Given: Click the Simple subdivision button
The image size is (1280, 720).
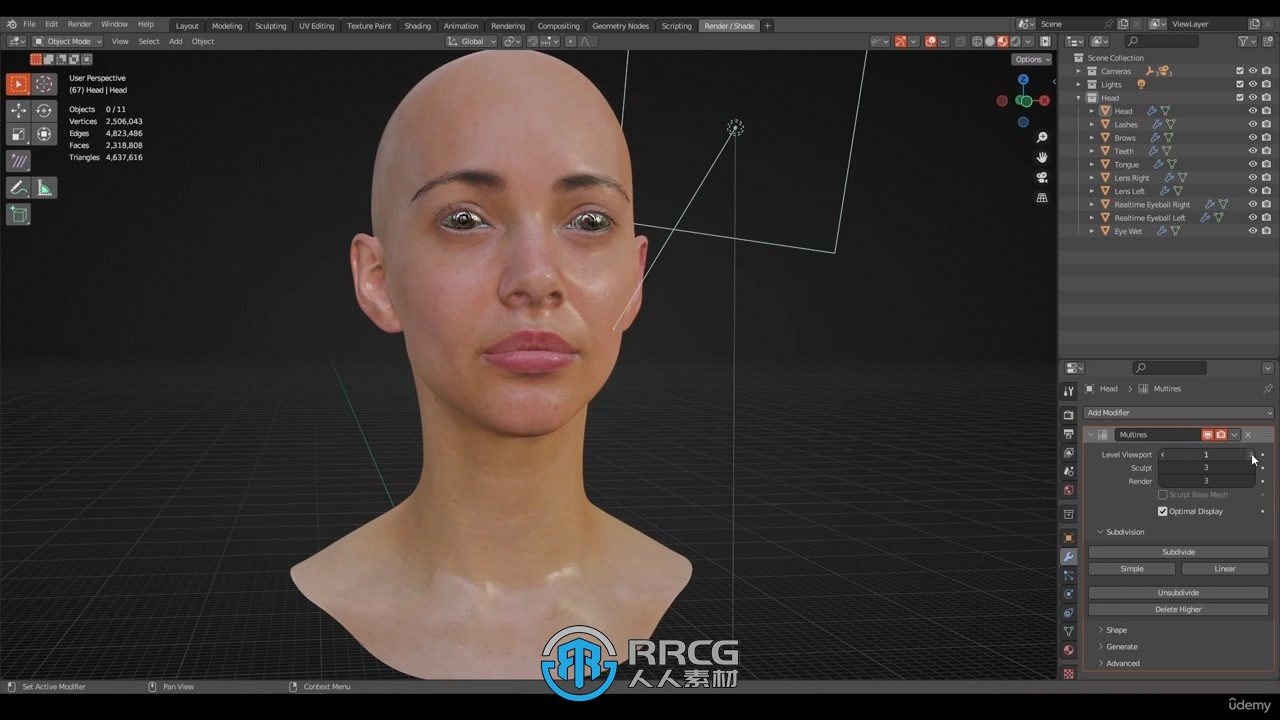Looking at the screenshot, I should [1132, 569].
